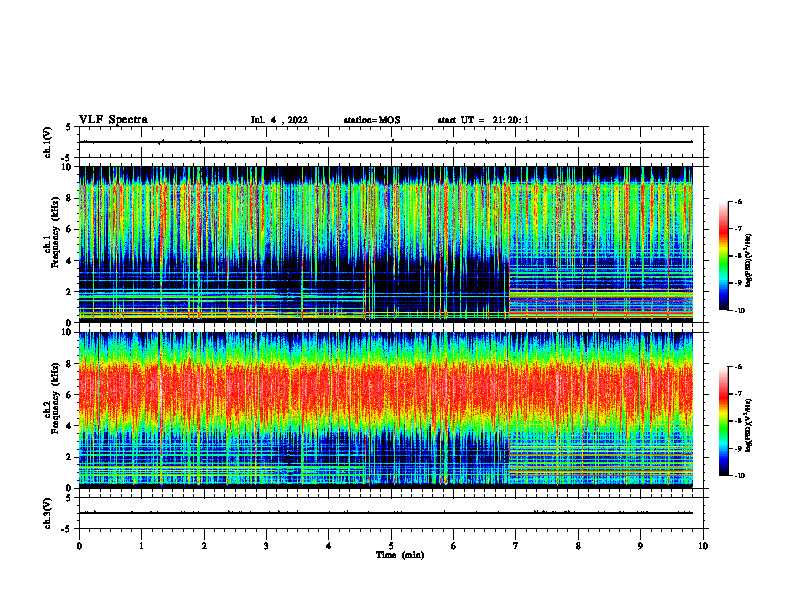Click the time axis tick label "10"
The height and width of the screenshot is (612, 792).
tap(703, 546)
